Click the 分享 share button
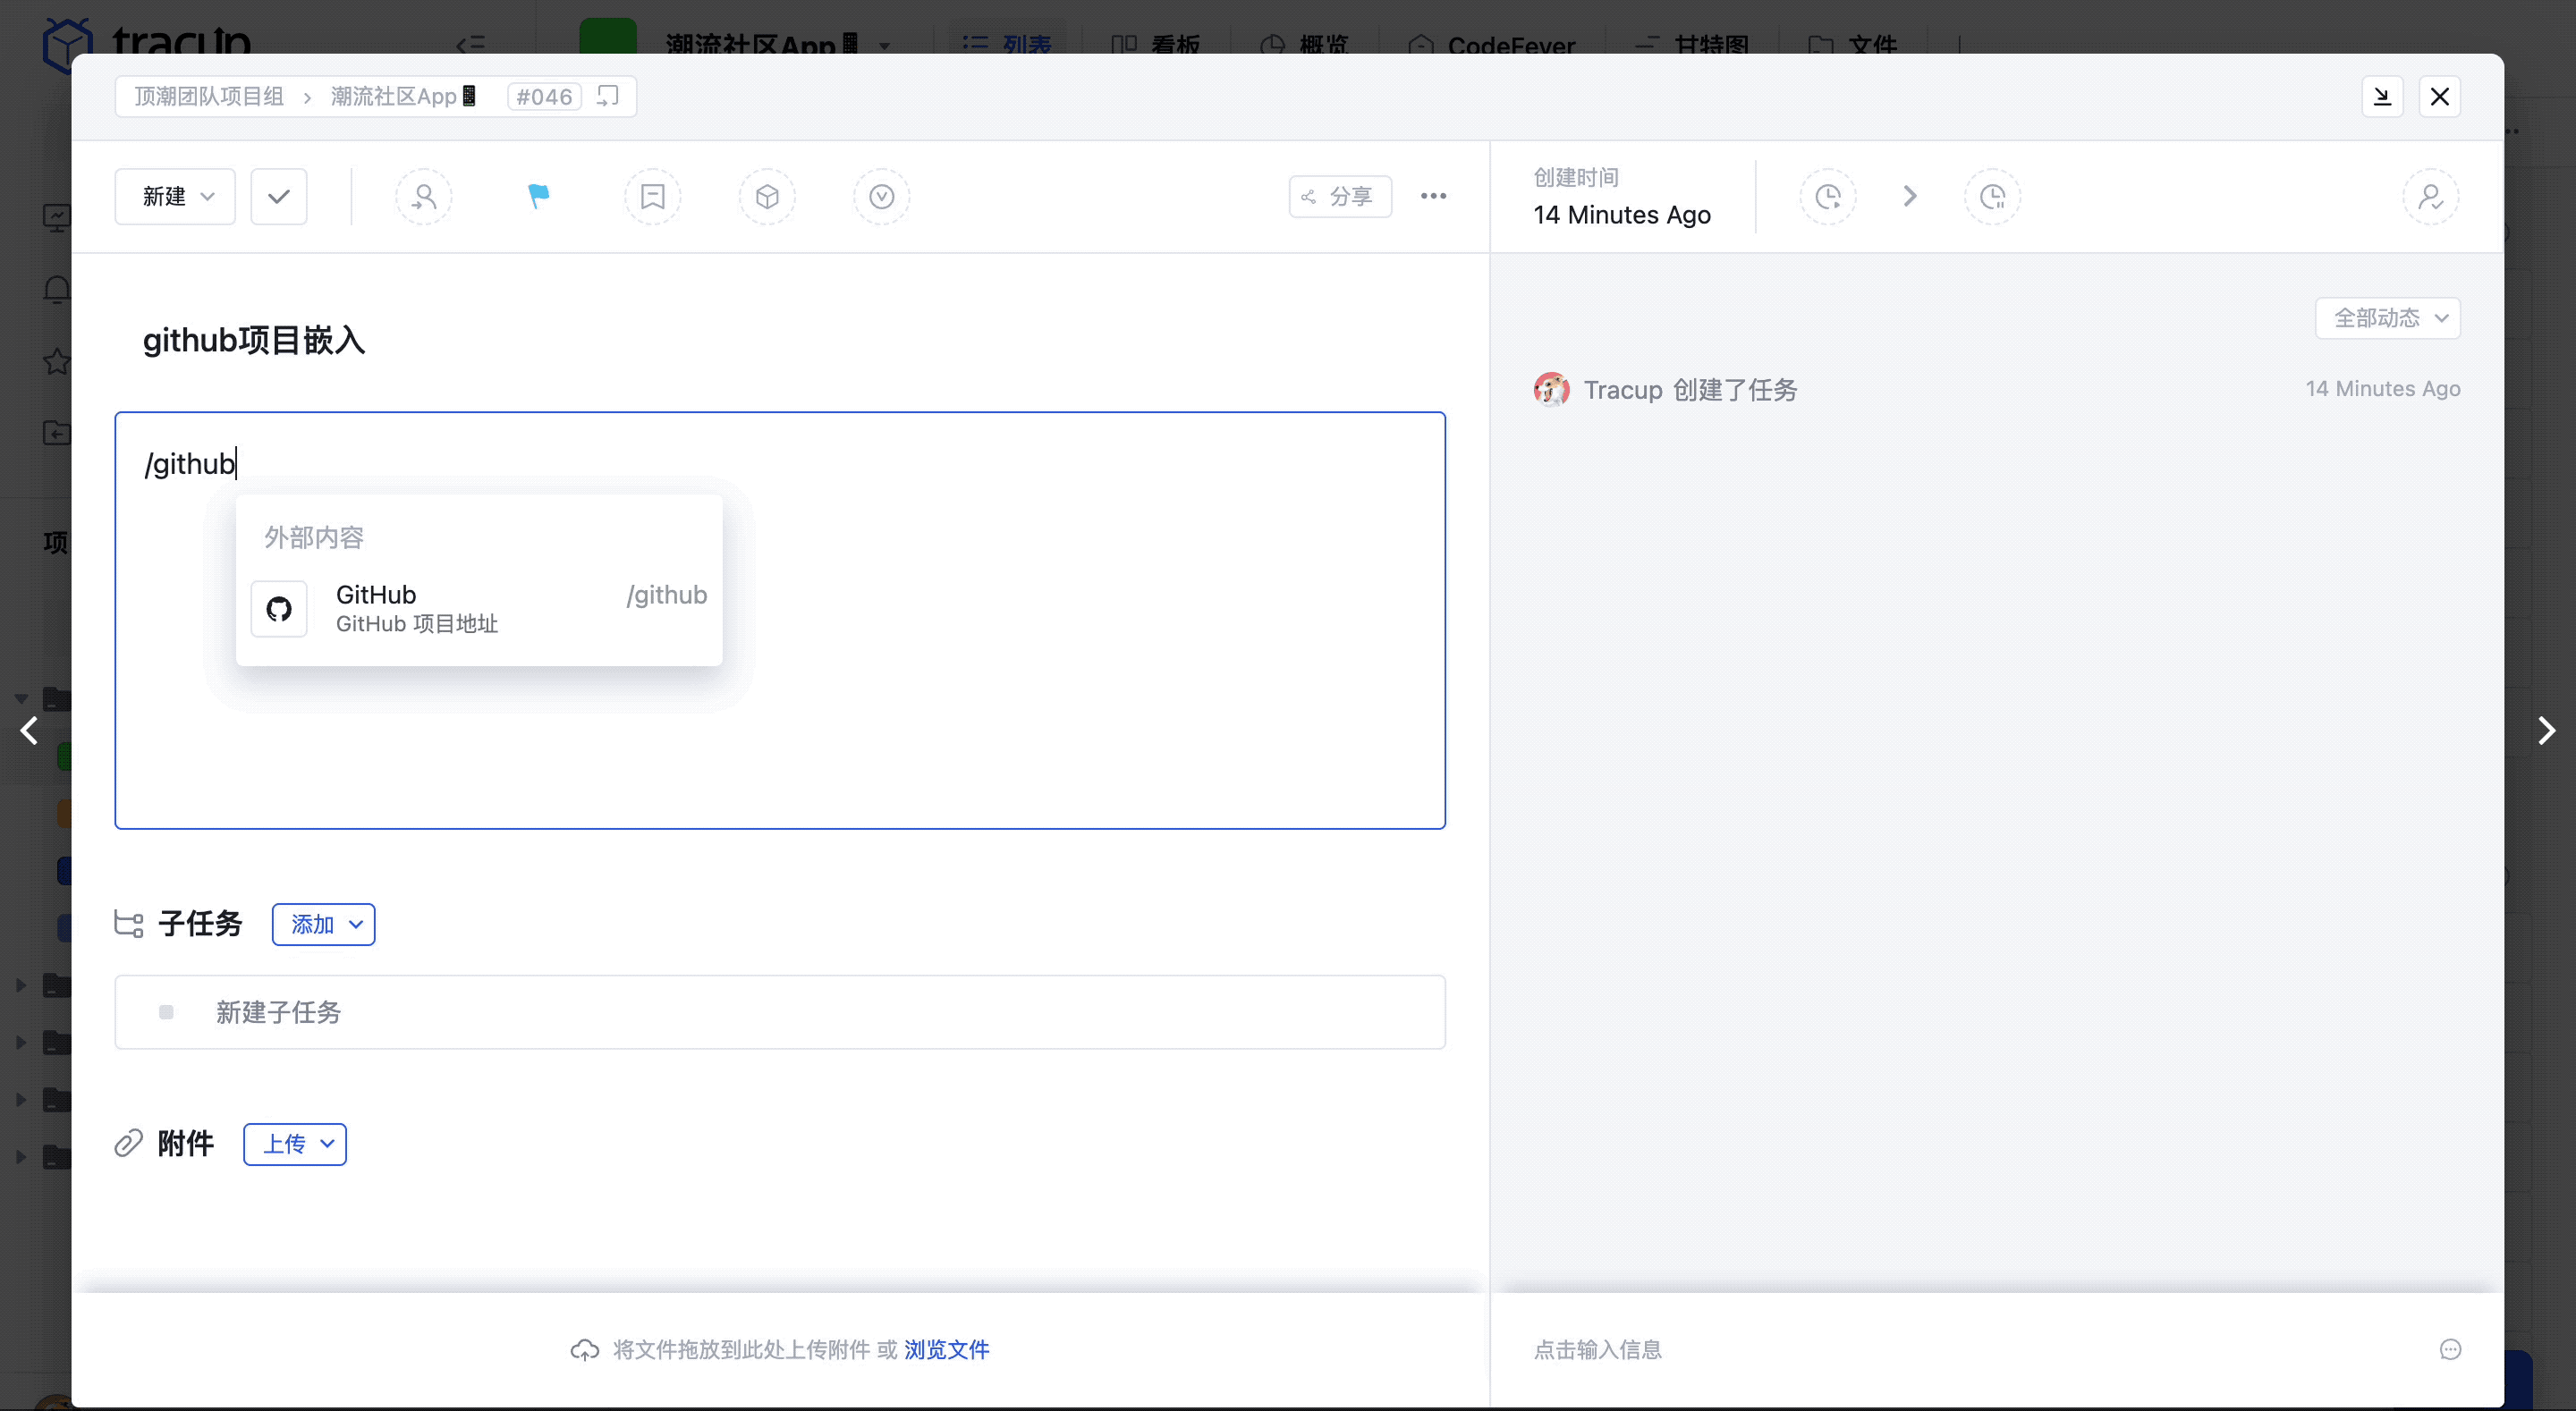 pos(1340,196)
